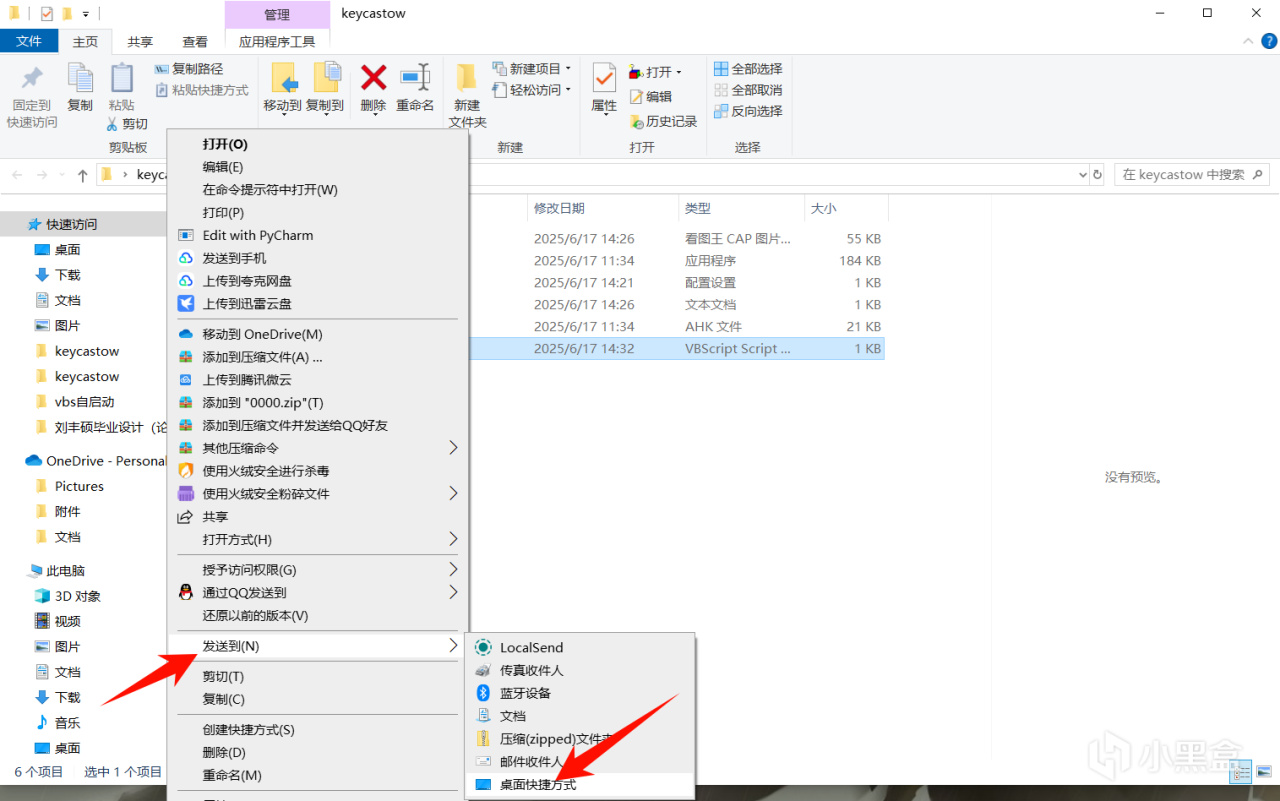Viewport: 1280px width, 801px height.
Task: Open the 发送到(N) submenu item
Action: pyautogui.click(x=317, y=646)
